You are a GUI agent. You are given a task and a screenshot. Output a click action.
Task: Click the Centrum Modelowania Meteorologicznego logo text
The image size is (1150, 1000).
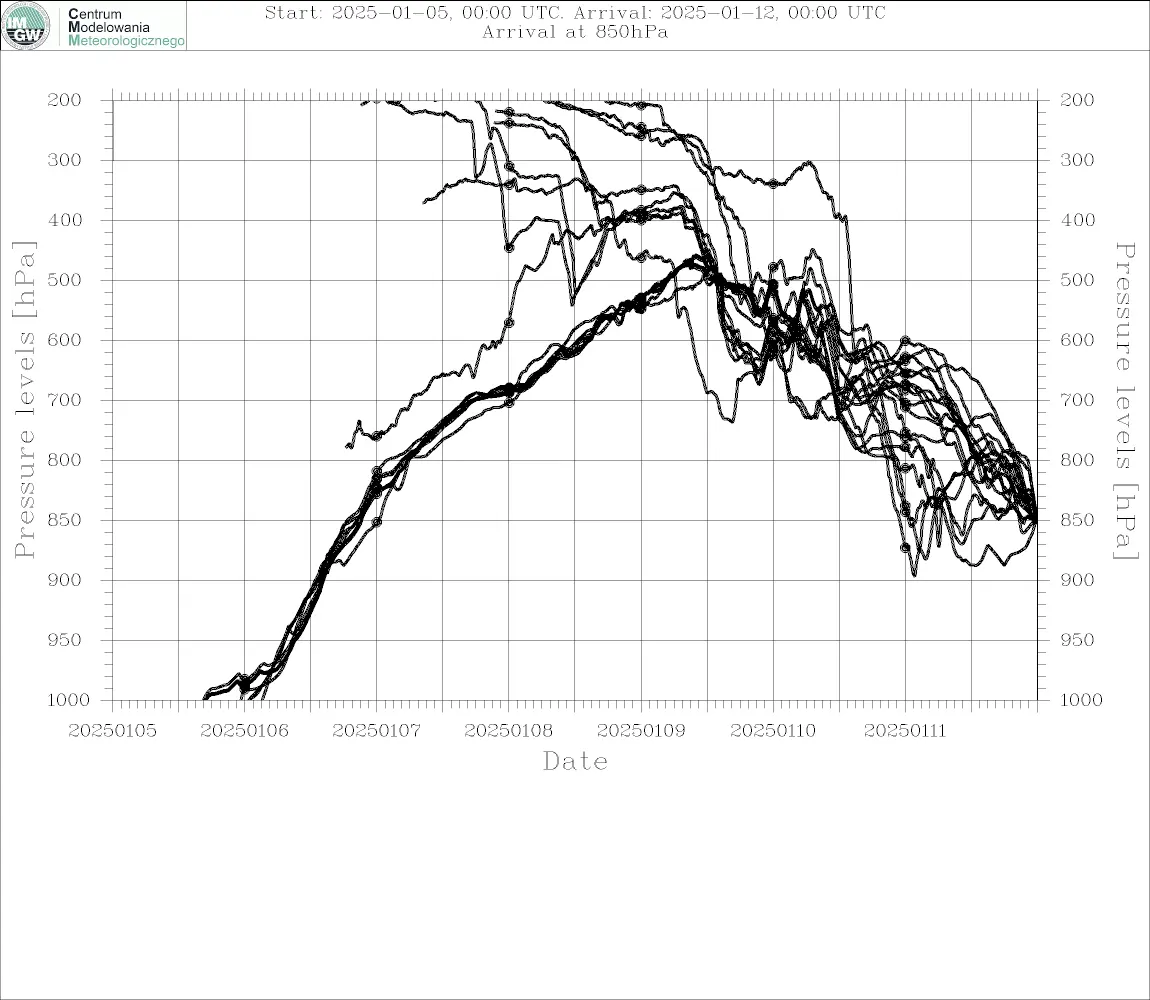(x=126, y=27)
